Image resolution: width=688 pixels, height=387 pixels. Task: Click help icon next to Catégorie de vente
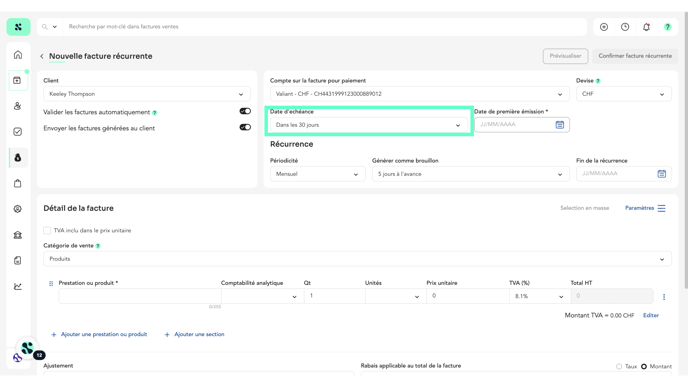click(98, 246)
